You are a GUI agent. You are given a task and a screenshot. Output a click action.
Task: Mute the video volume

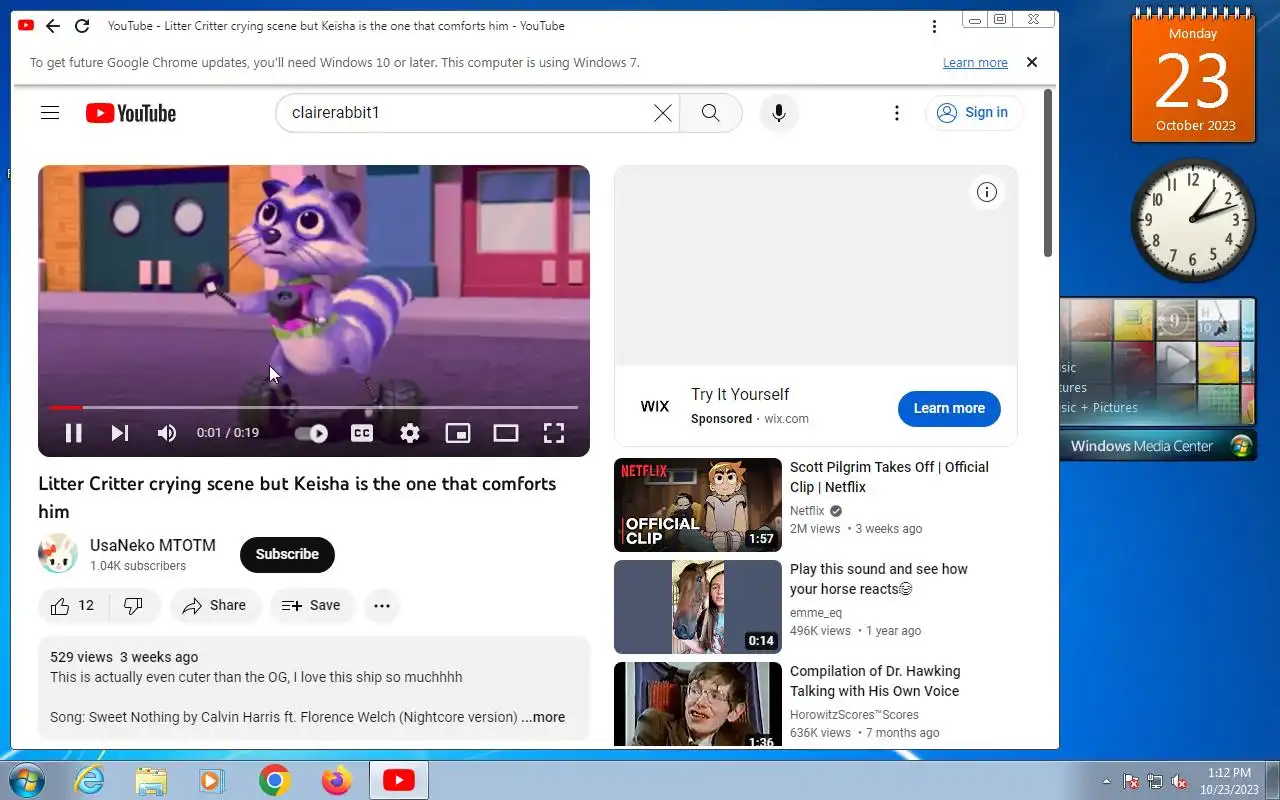pyautogui.click(x=167, y=433)
